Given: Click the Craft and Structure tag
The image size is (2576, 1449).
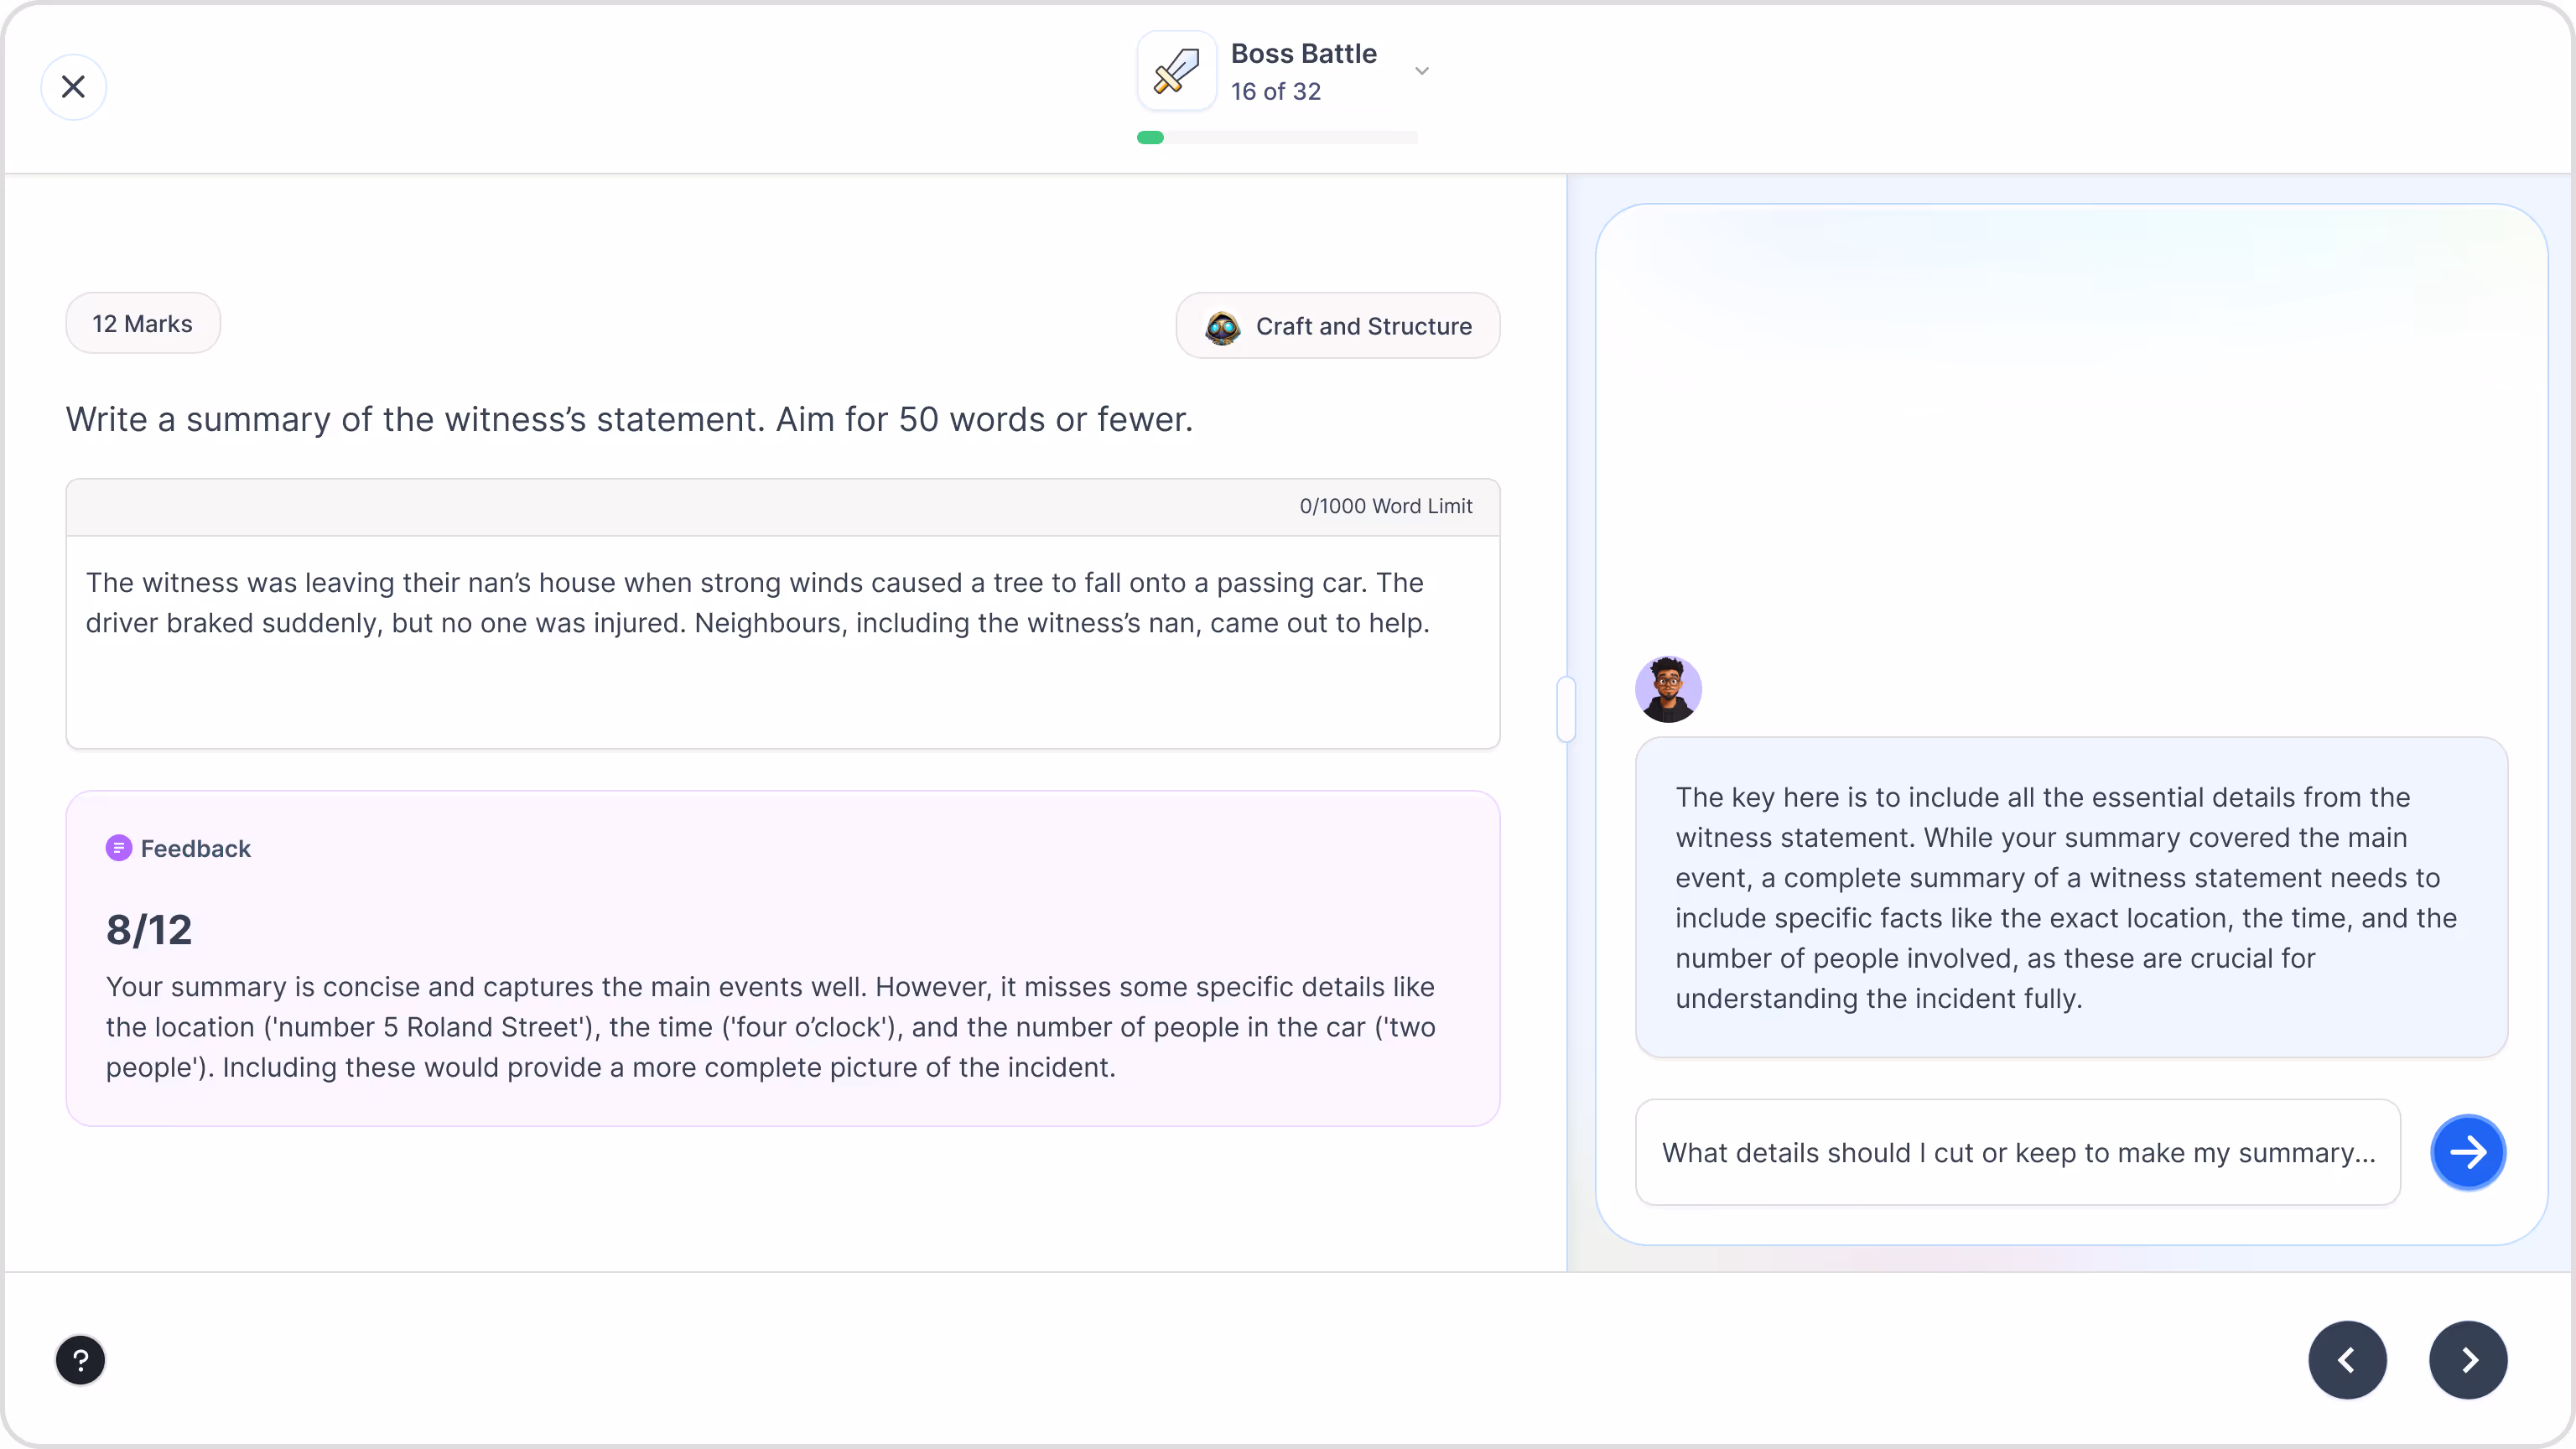Looking at the screenshot, I should point(1362,327).
